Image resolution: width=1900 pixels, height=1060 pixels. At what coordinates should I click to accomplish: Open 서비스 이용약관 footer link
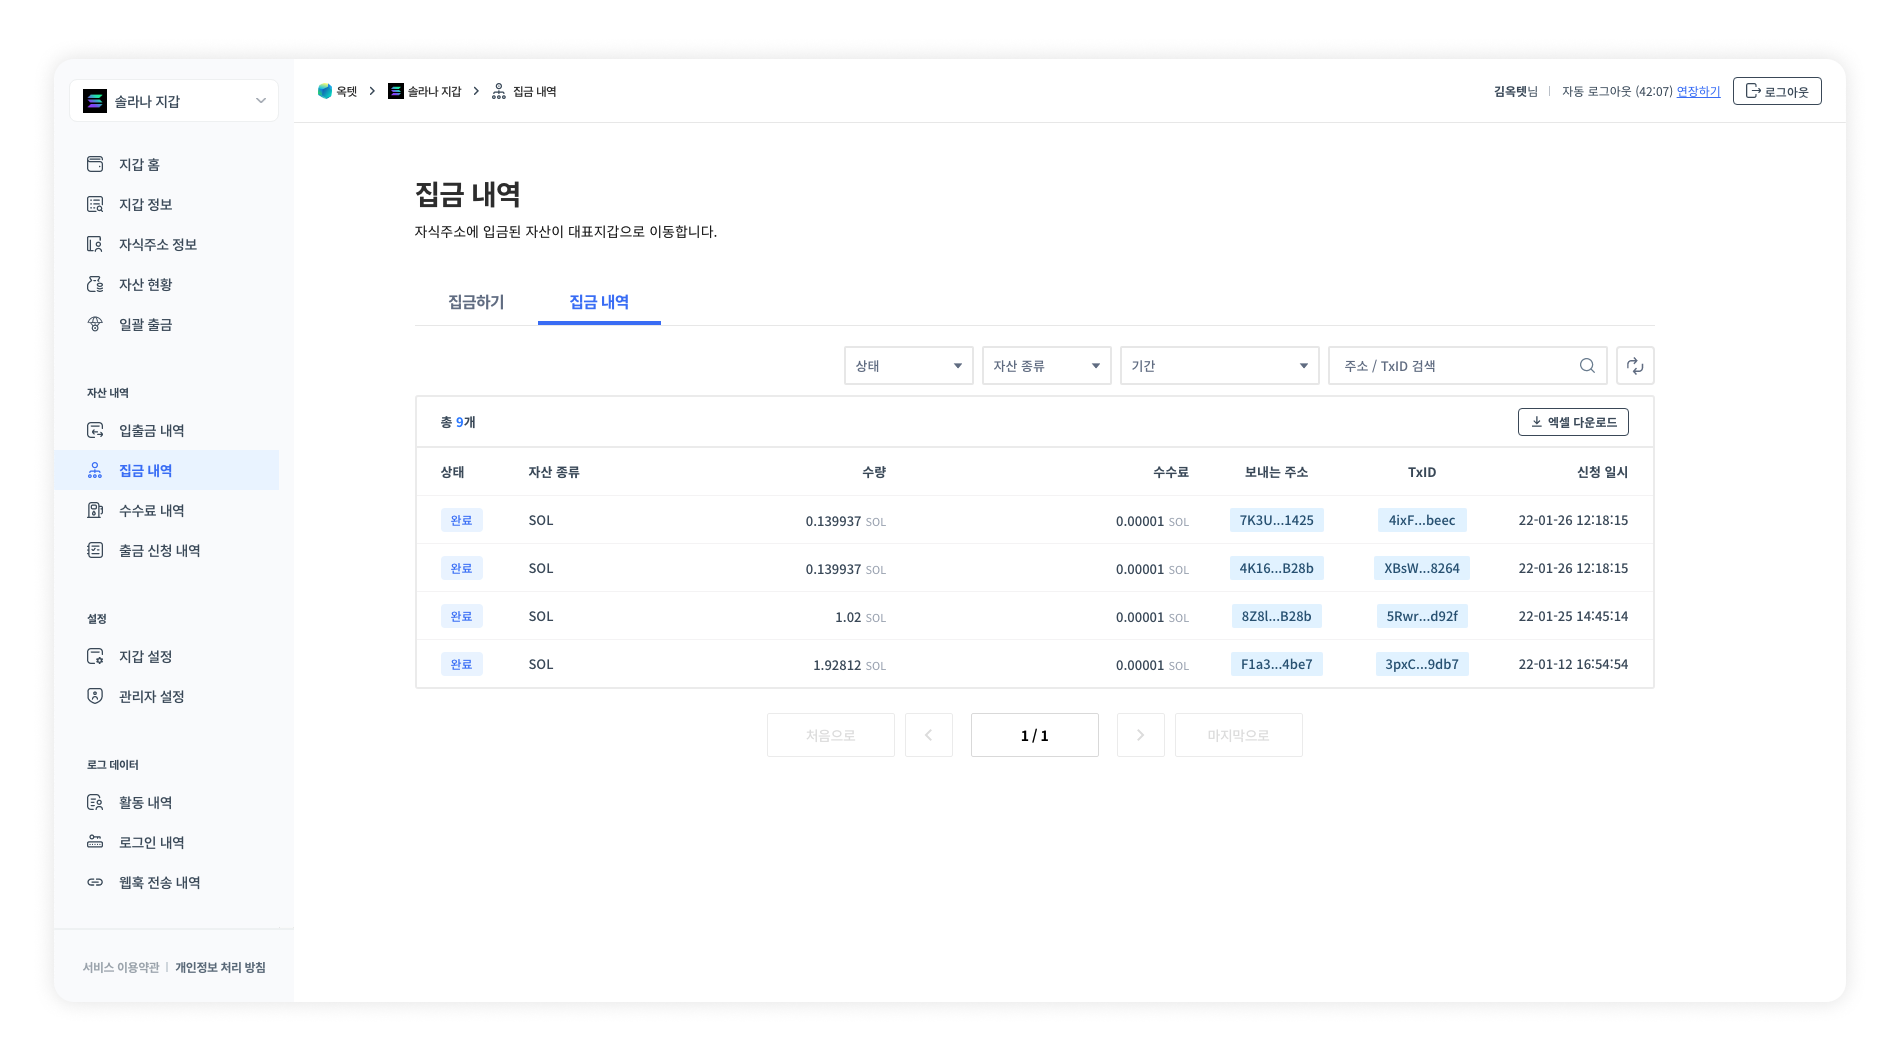pos(121,967)
